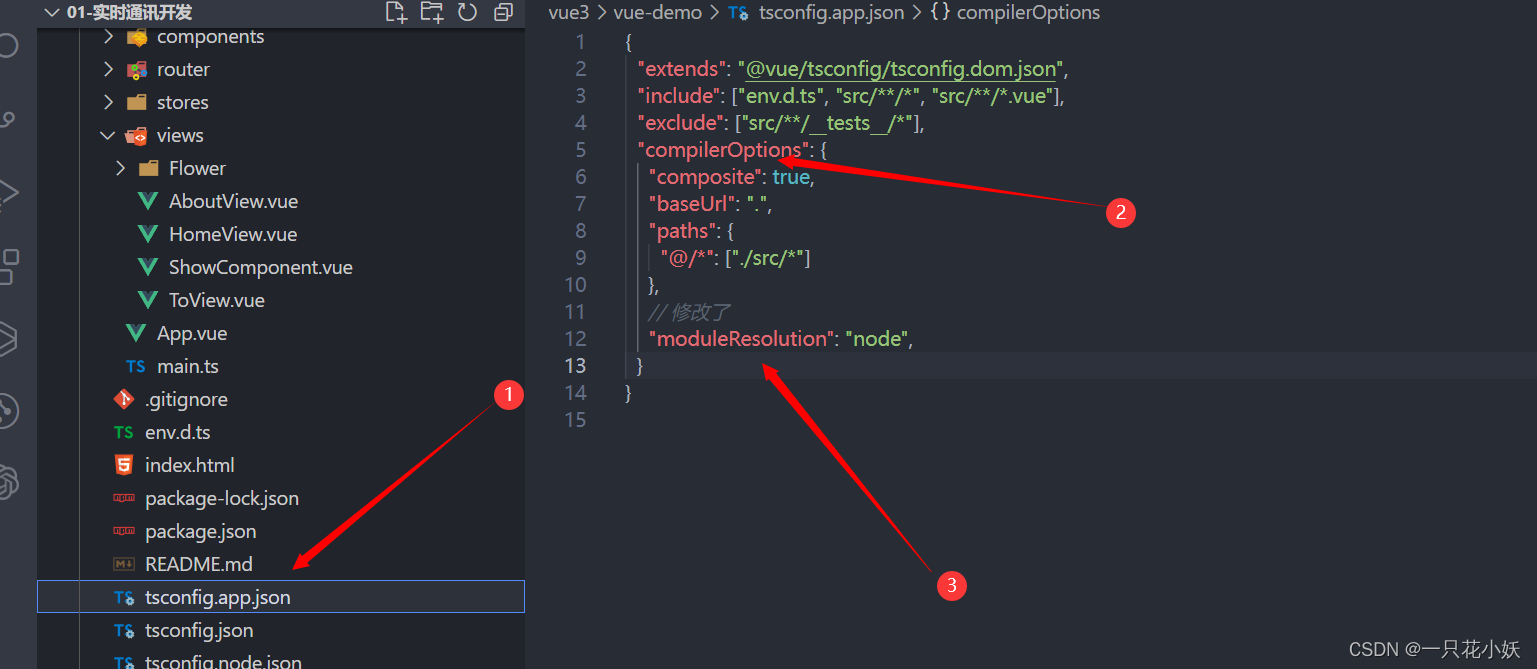1537x669 pixels.
Task: Open App.vue from the explorer
Action: pyautogui.click(x=192, y=334)
